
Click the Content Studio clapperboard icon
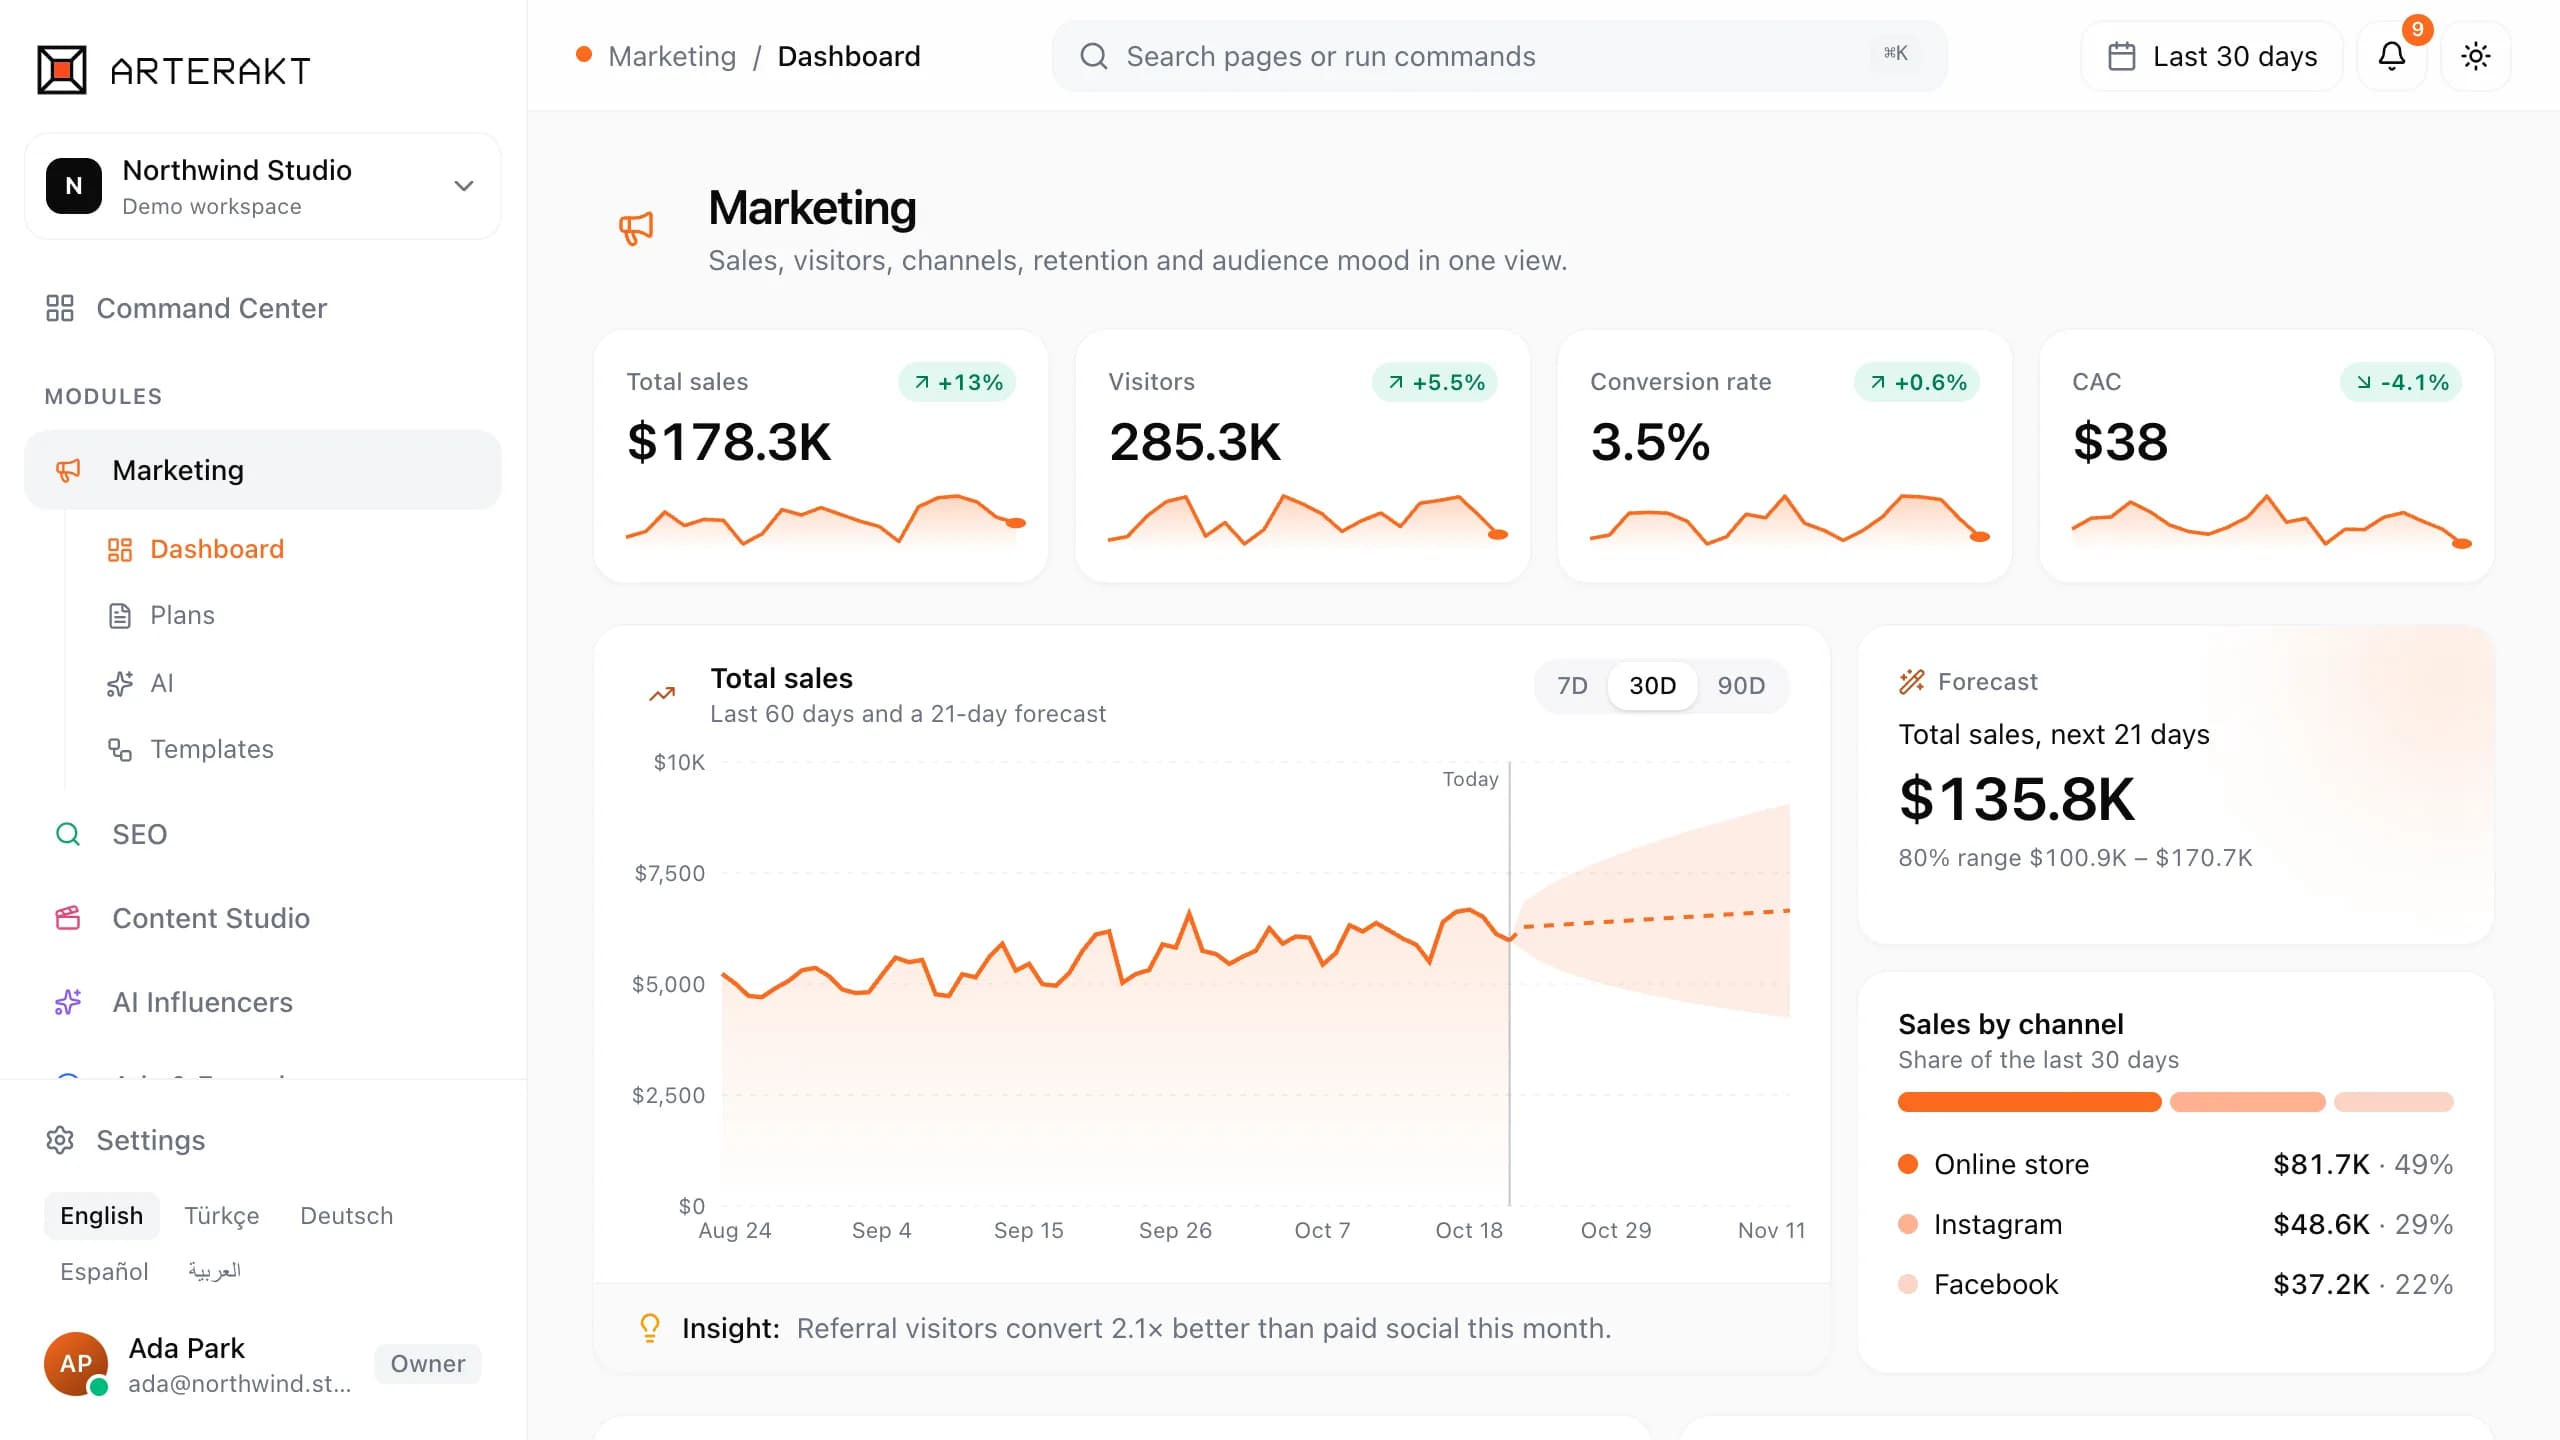click(x=68, y=918)
